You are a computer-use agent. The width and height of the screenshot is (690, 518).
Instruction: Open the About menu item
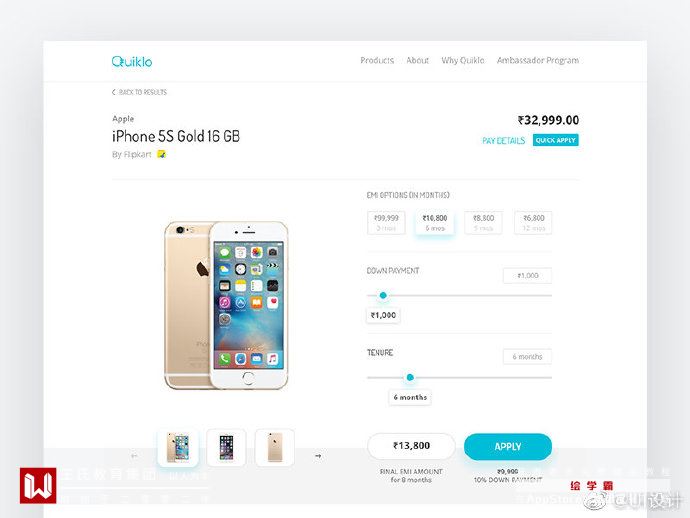pos(417,60)
